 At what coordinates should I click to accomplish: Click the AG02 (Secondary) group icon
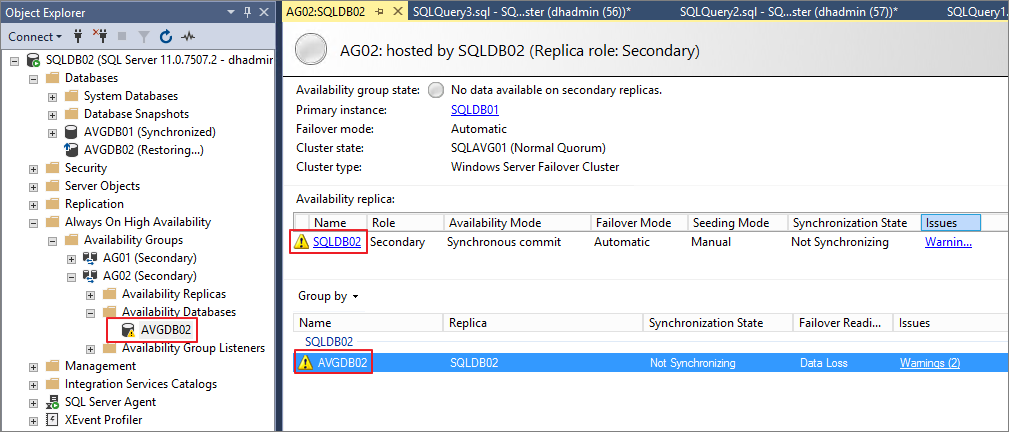coord(90,276)
